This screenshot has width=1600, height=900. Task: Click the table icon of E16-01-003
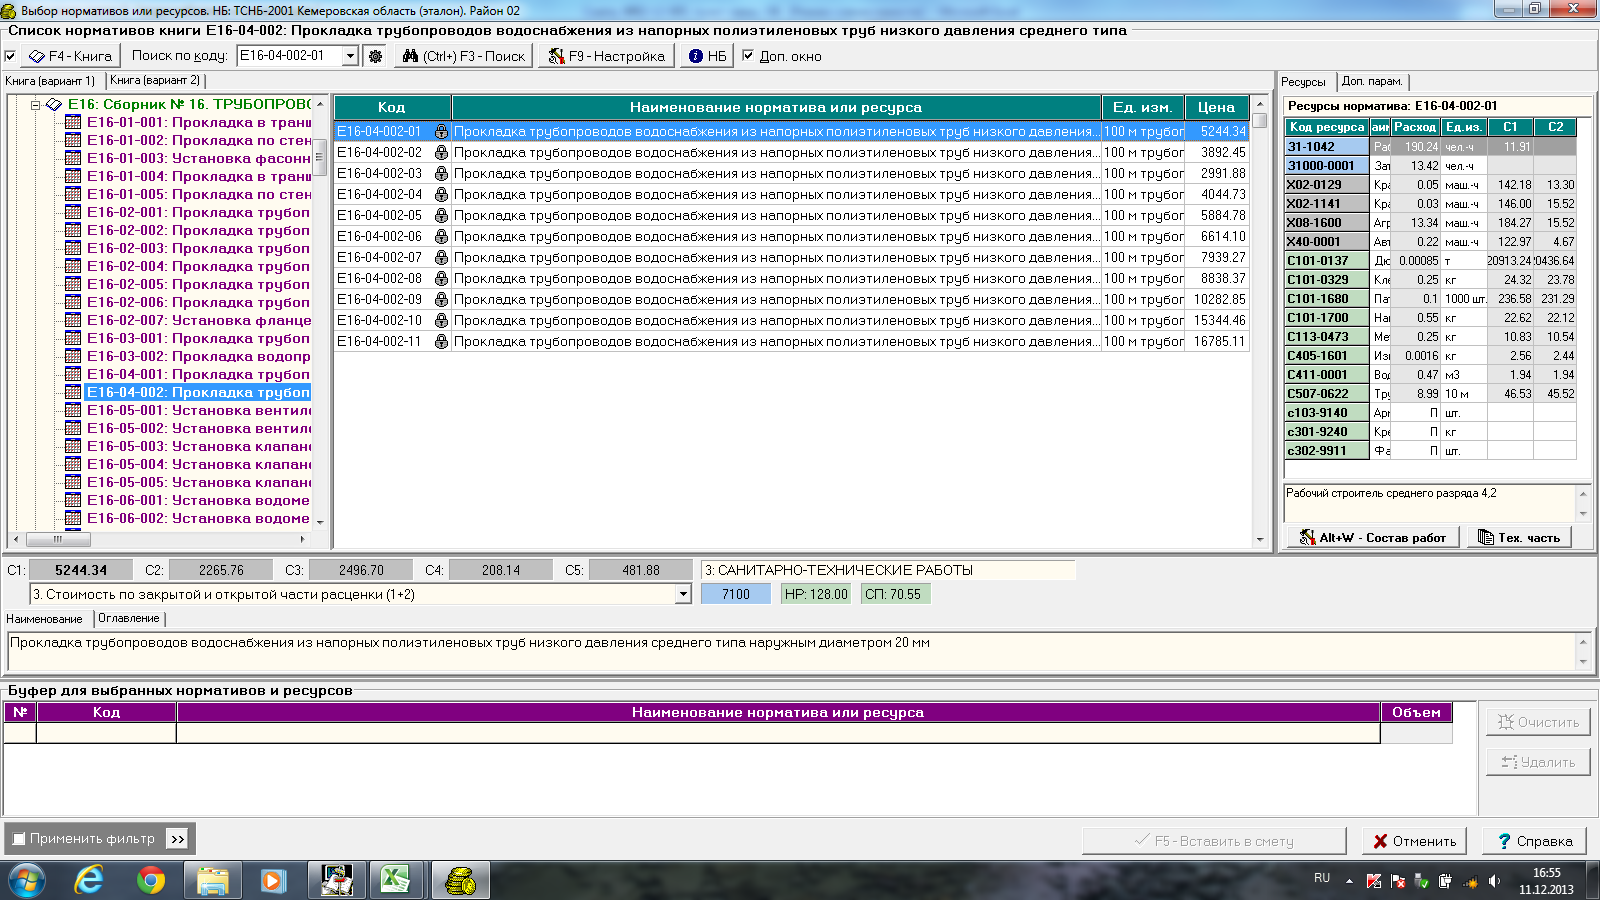coord(73,158)
